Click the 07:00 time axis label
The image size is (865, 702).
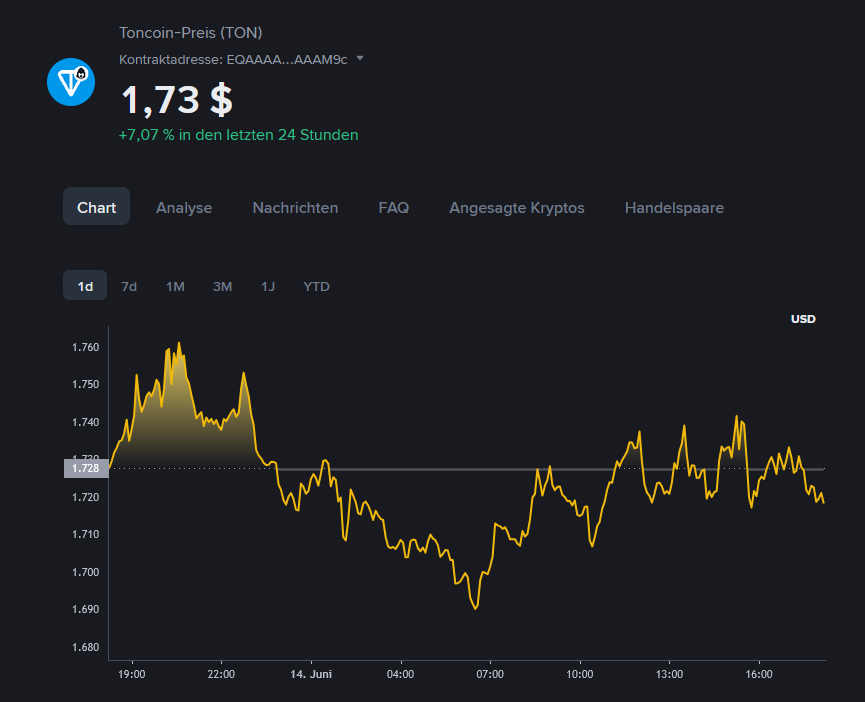tap(490, 674)
